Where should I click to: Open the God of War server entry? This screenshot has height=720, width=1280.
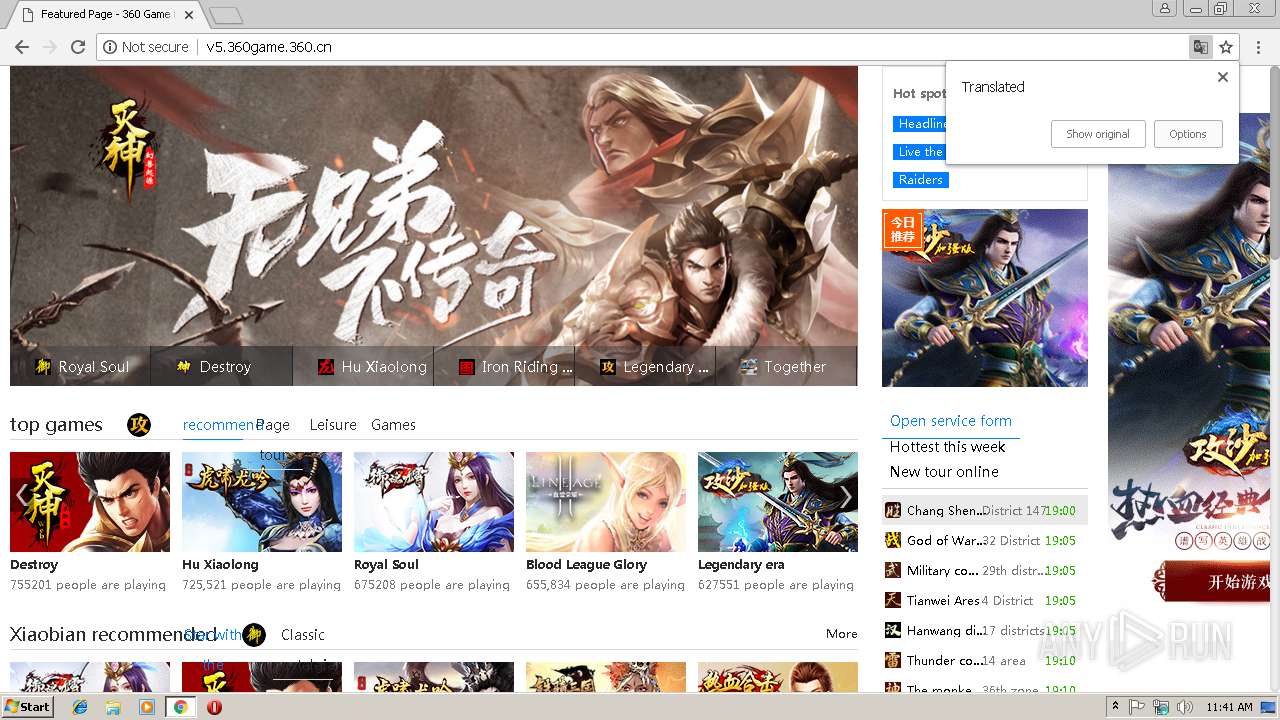click(985, 540)
